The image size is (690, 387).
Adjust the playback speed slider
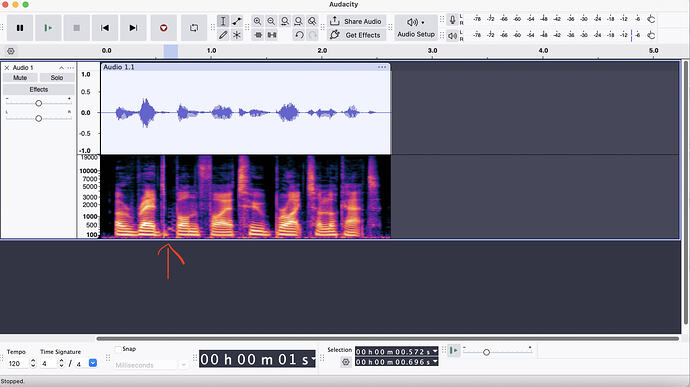tap(486, 352)
